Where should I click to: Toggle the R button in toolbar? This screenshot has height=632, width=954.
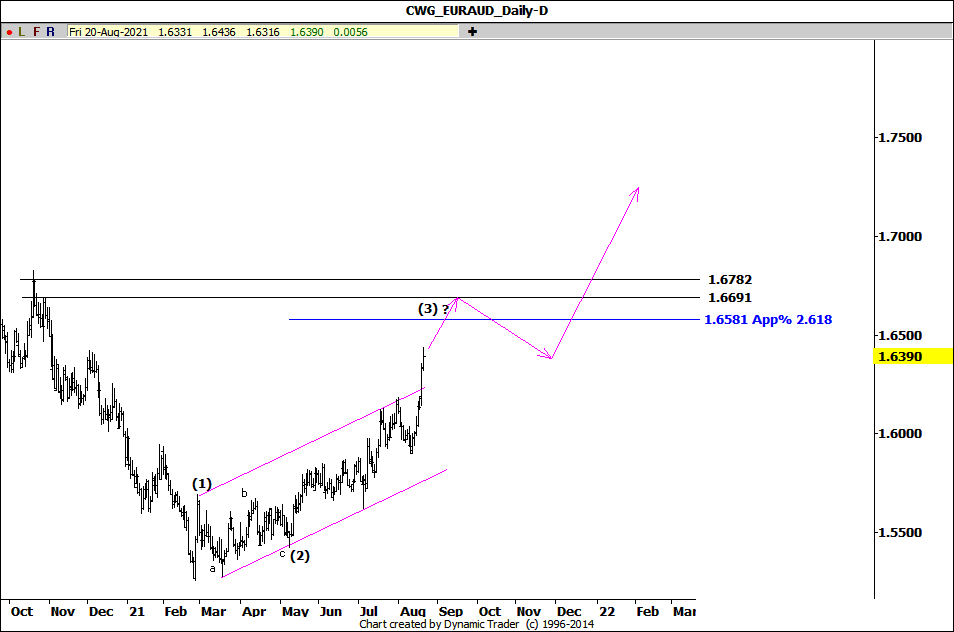[50, 32]
